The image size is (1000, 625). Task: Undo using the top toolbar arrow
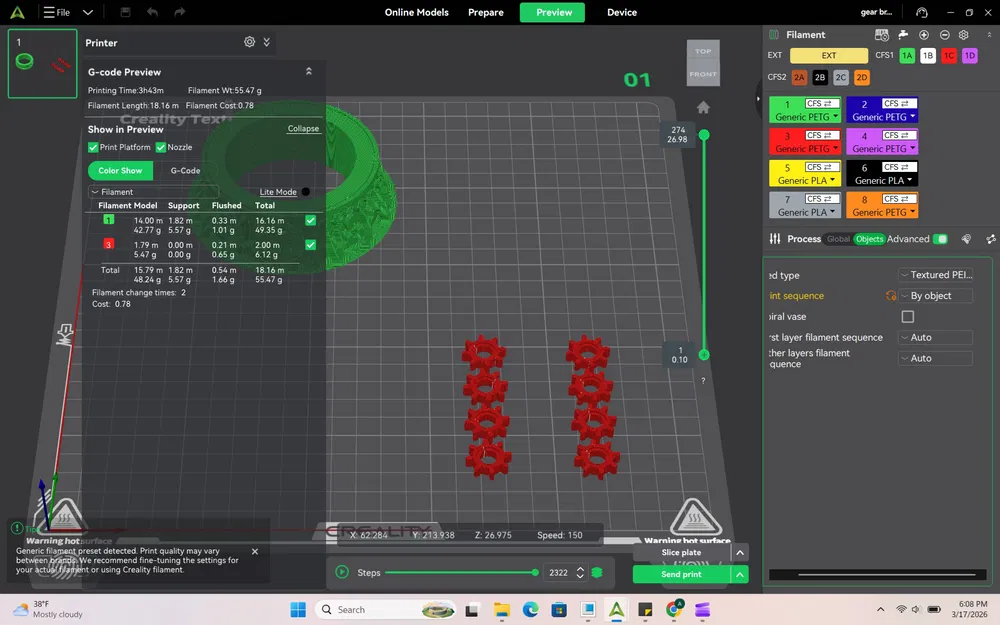(152, 12)
